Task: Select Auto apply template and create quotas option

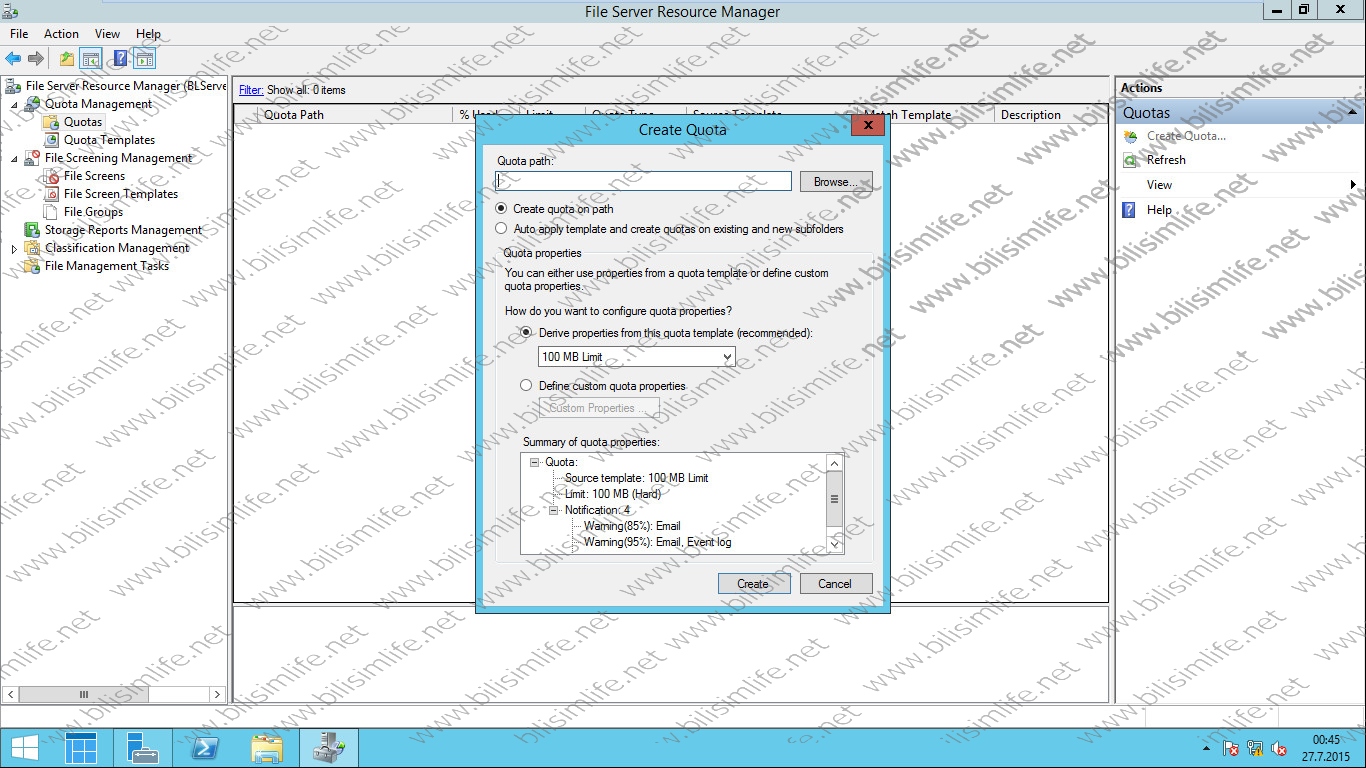Action: pyautogui.click(x=502, y=229)
